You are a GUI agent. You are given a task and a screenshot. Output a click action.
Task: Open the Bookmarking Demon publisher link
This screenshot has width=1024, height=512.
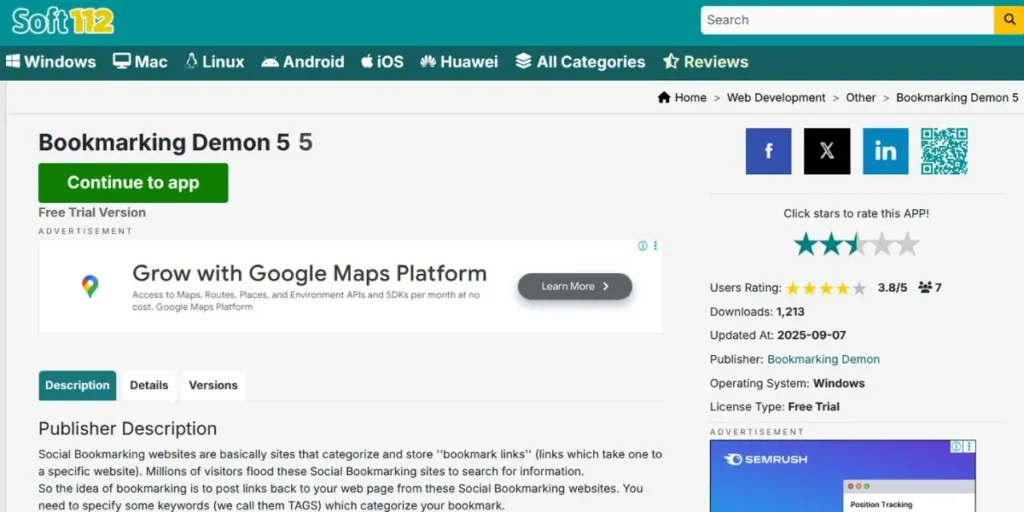tap(823, 359)
